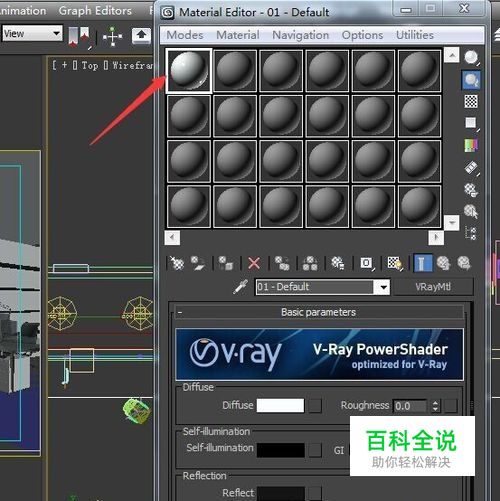Click the Roughness spinner arrows
500x501 pixels.
[x=435, y=406]
